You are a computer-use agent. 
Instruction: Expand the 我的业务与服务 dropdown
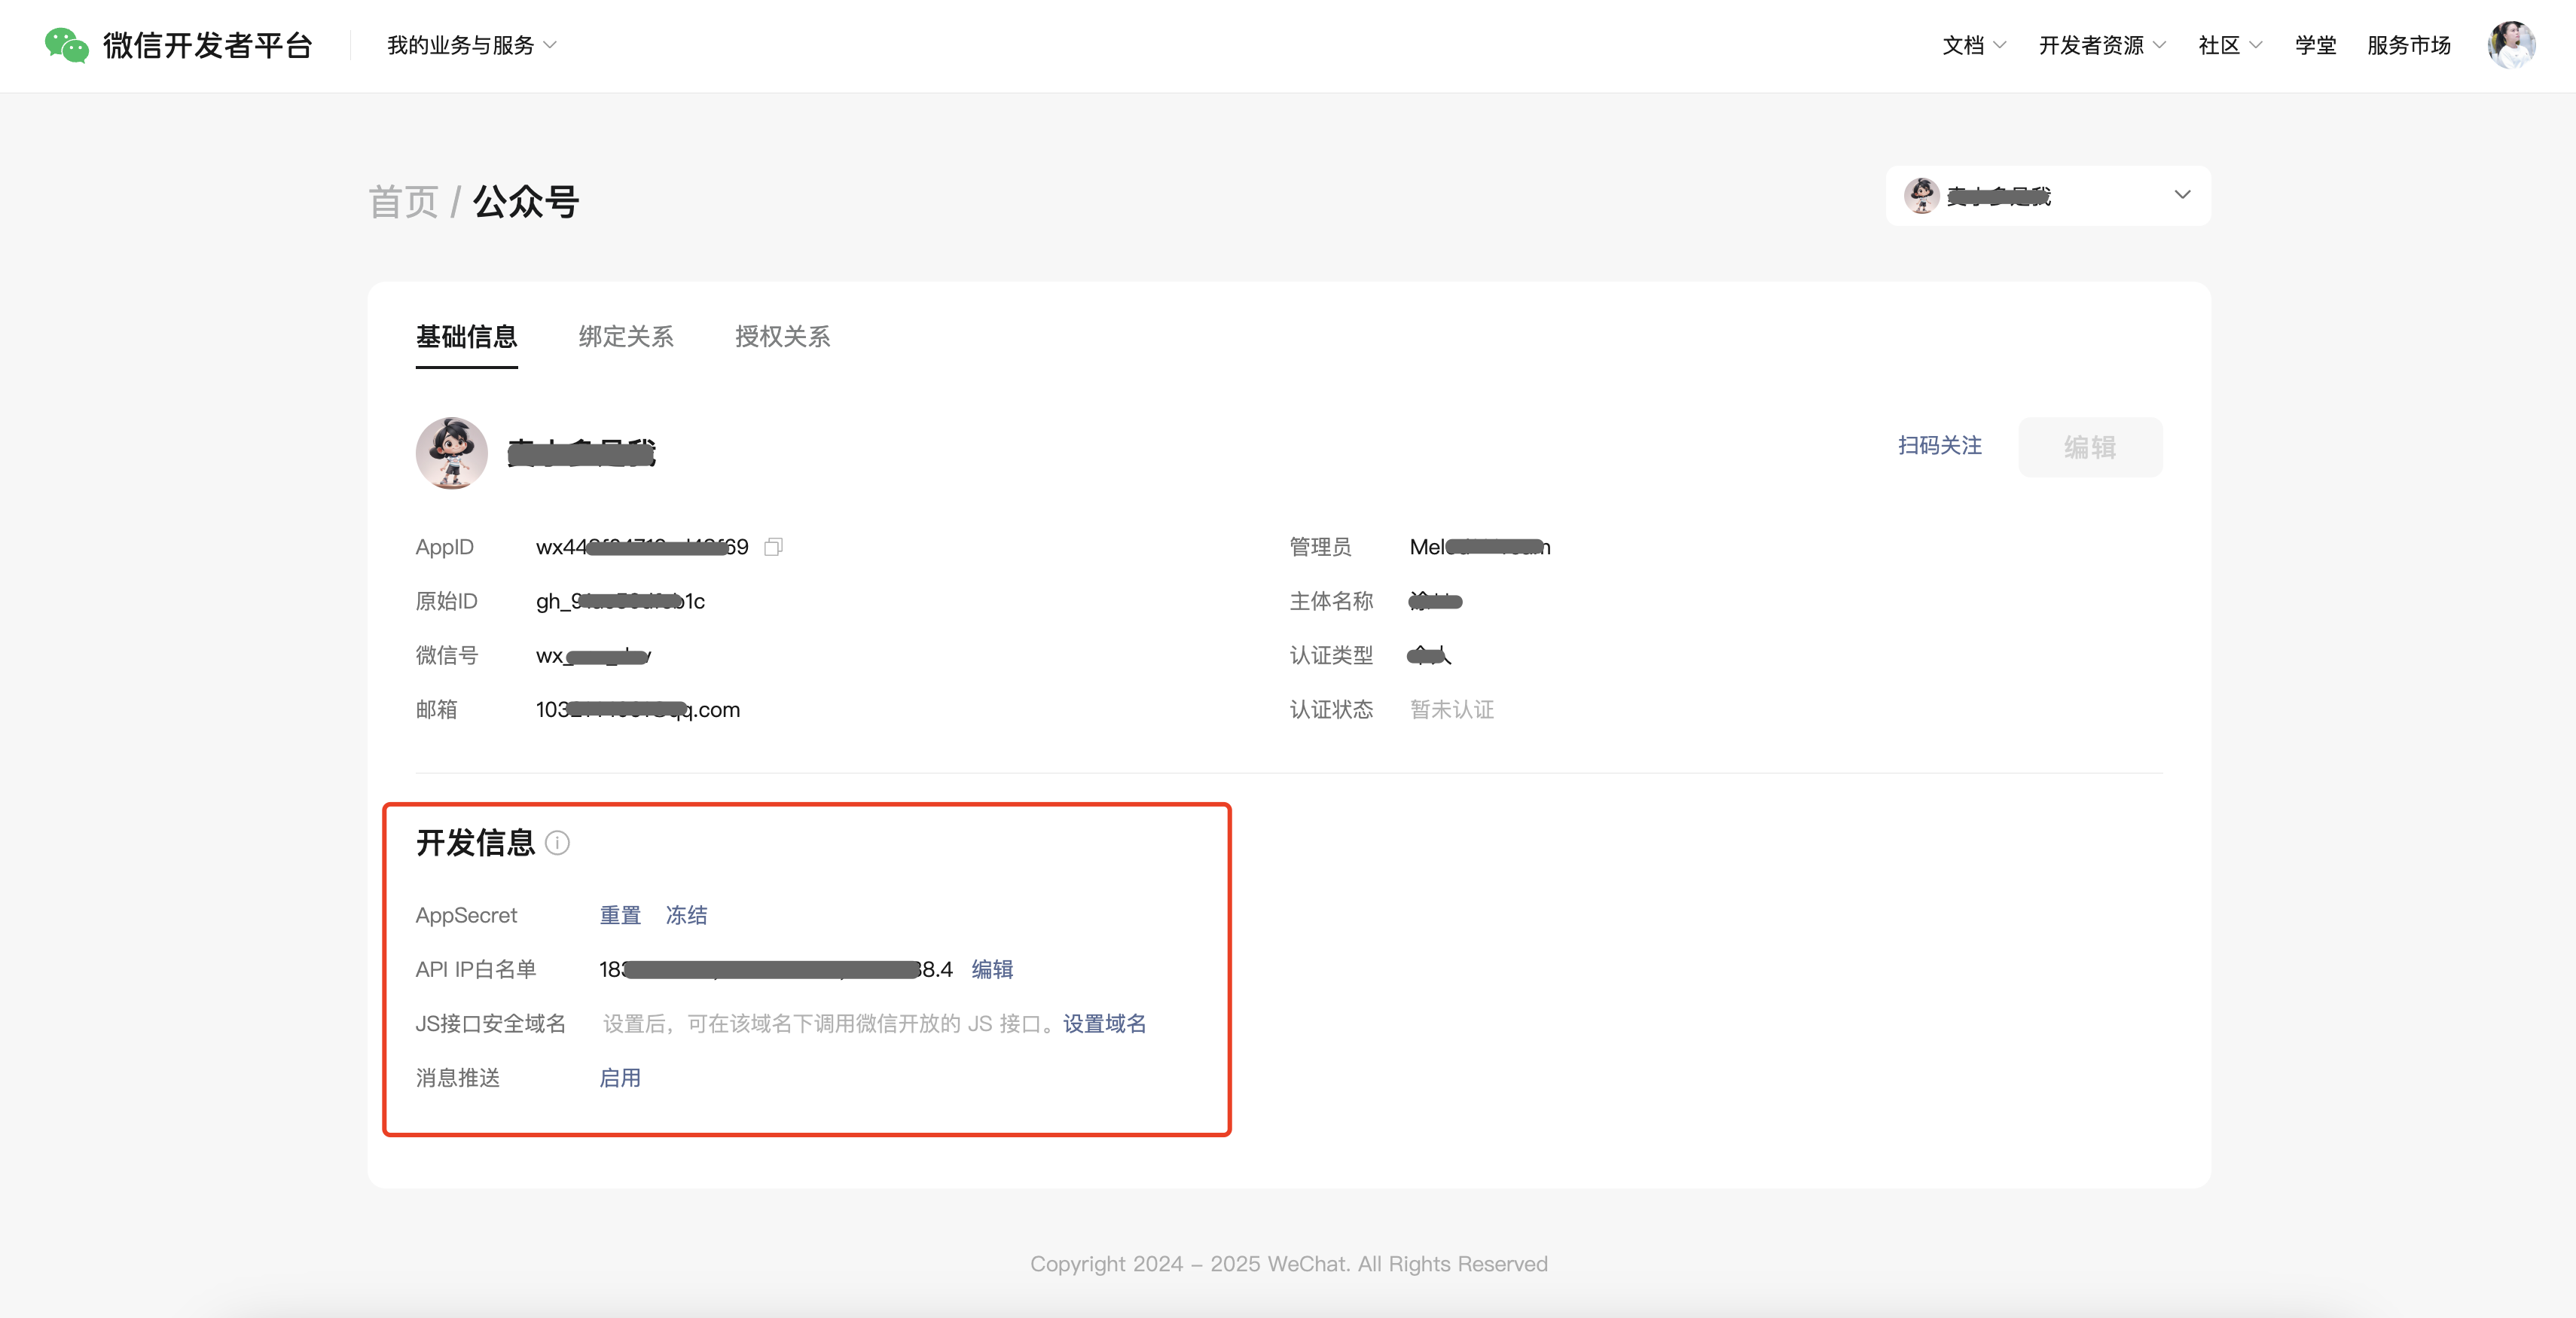pos(471,45)
